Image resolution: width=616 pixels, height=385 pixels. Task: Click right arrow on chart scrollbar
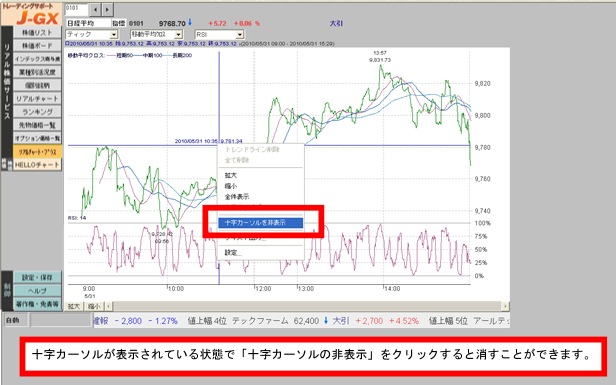(505, 306)
